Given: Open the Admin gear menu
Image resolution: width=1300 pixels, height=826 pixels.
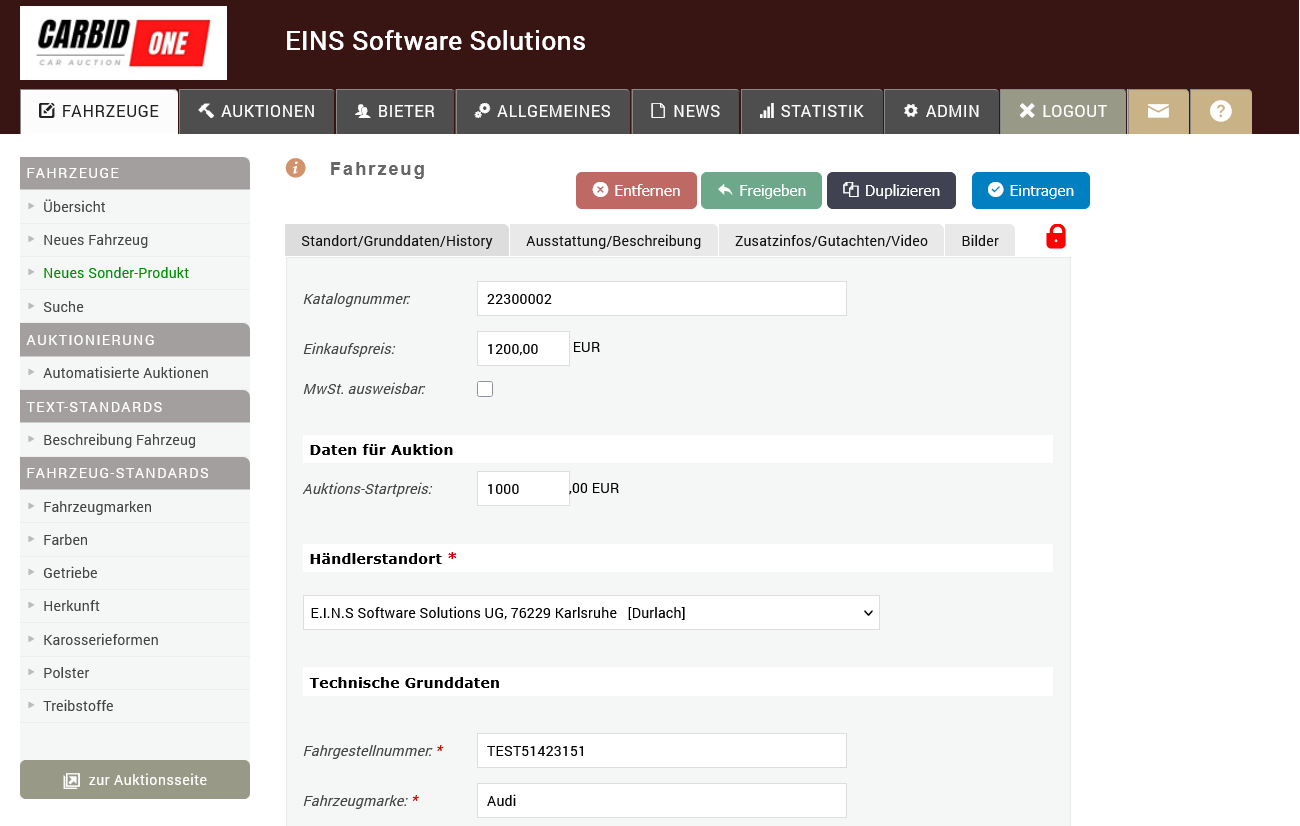Looking at the screenshot, I should [941, 111].
